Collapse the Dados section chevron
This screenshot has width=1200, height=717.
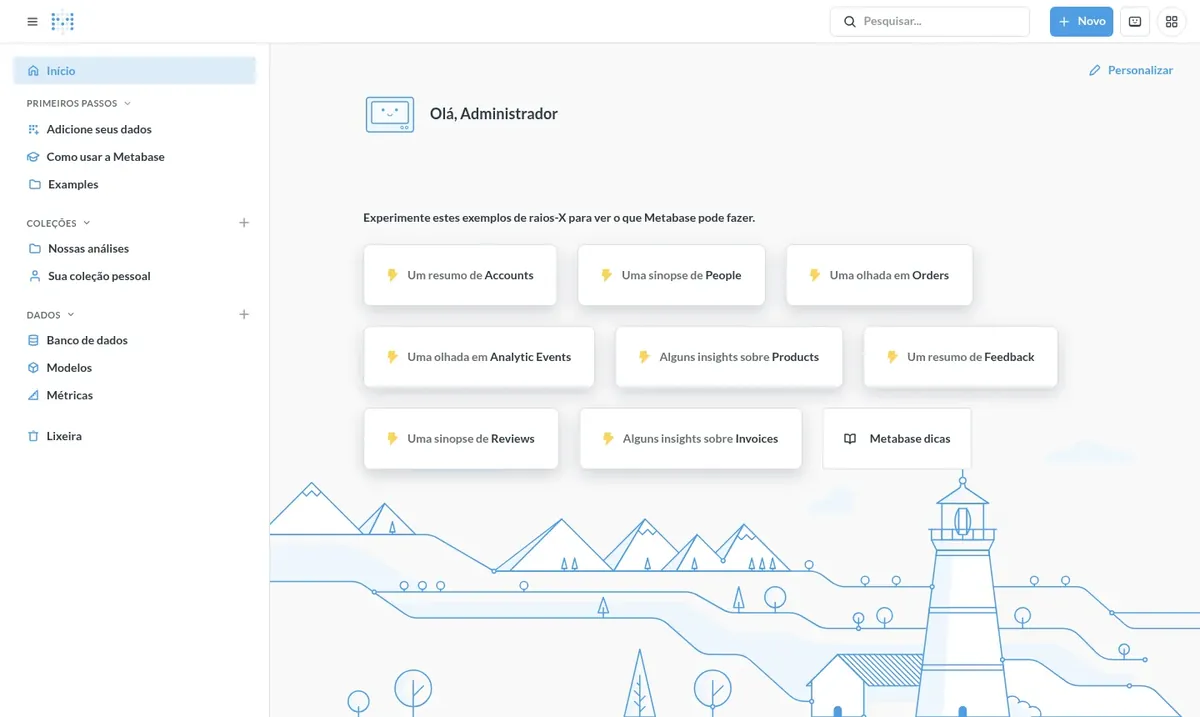tap(71, 315)
